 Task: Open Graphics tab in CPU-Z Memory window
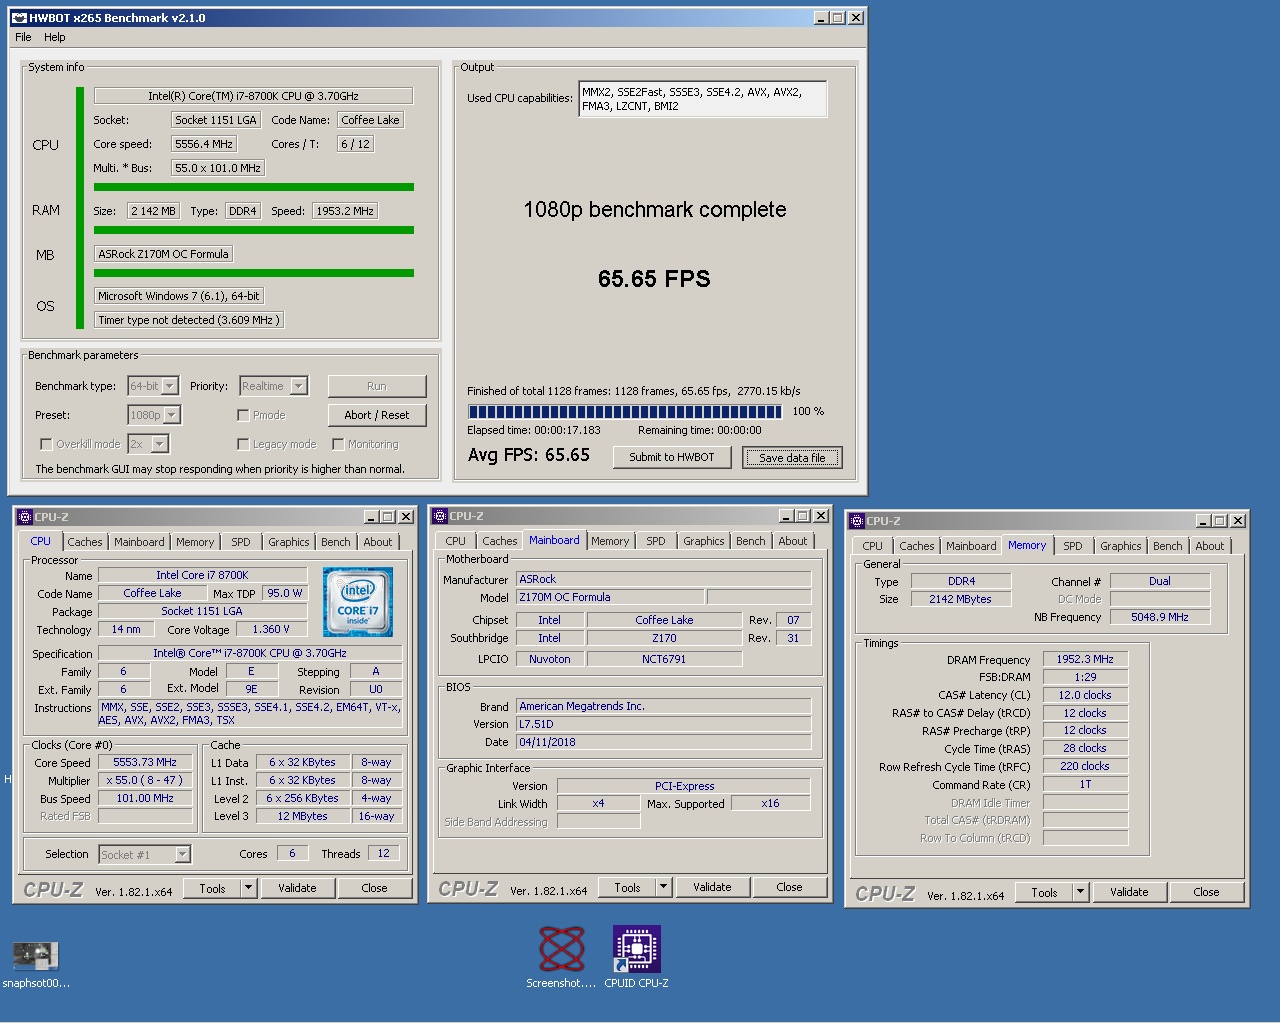coord(1120,546)
